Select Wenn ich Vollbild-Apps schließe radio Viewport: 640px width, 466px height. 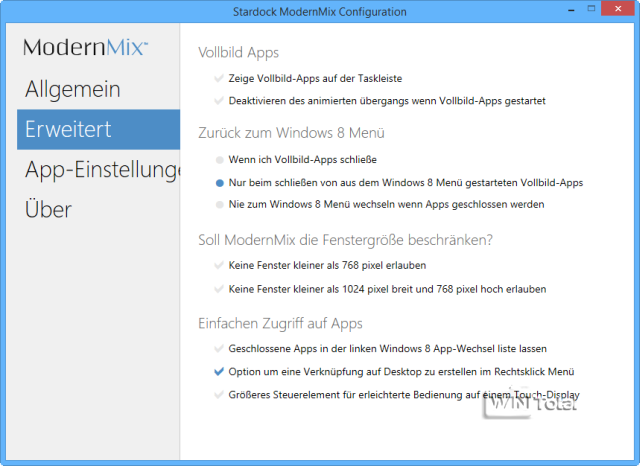click(220, 160)
